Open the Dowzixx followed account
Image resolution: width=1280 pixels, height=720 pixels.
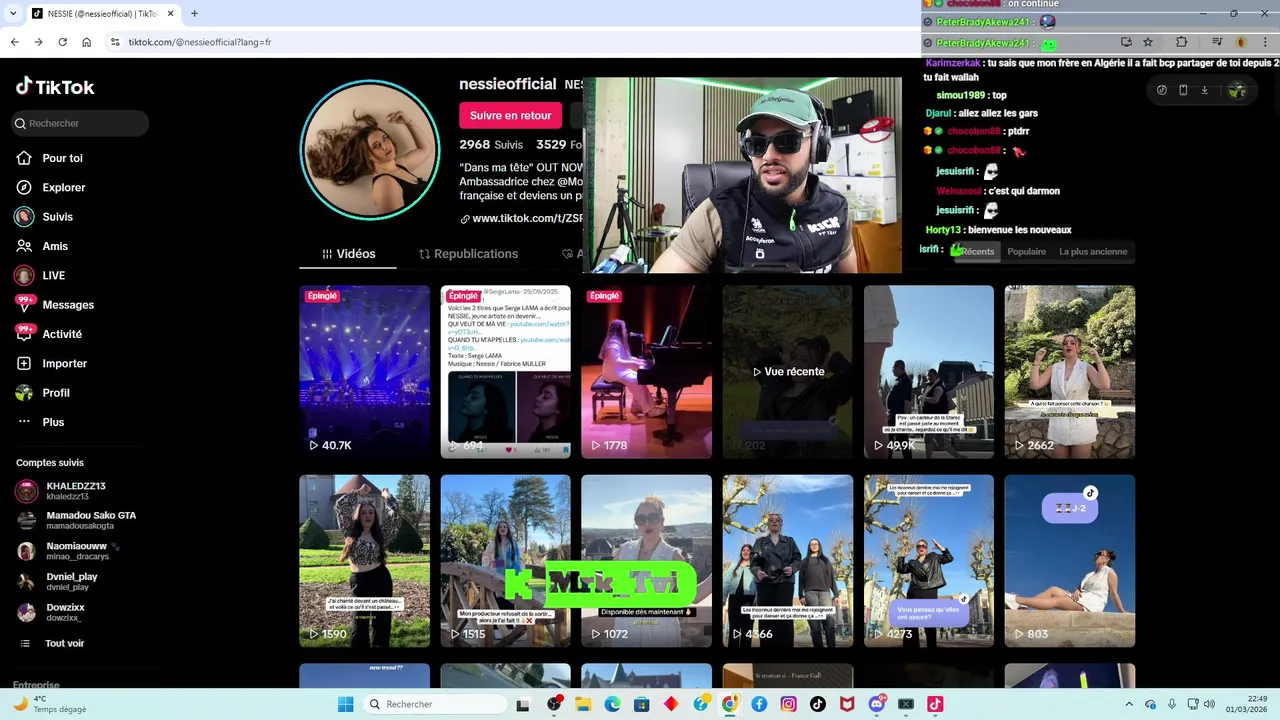coord(53,612)
